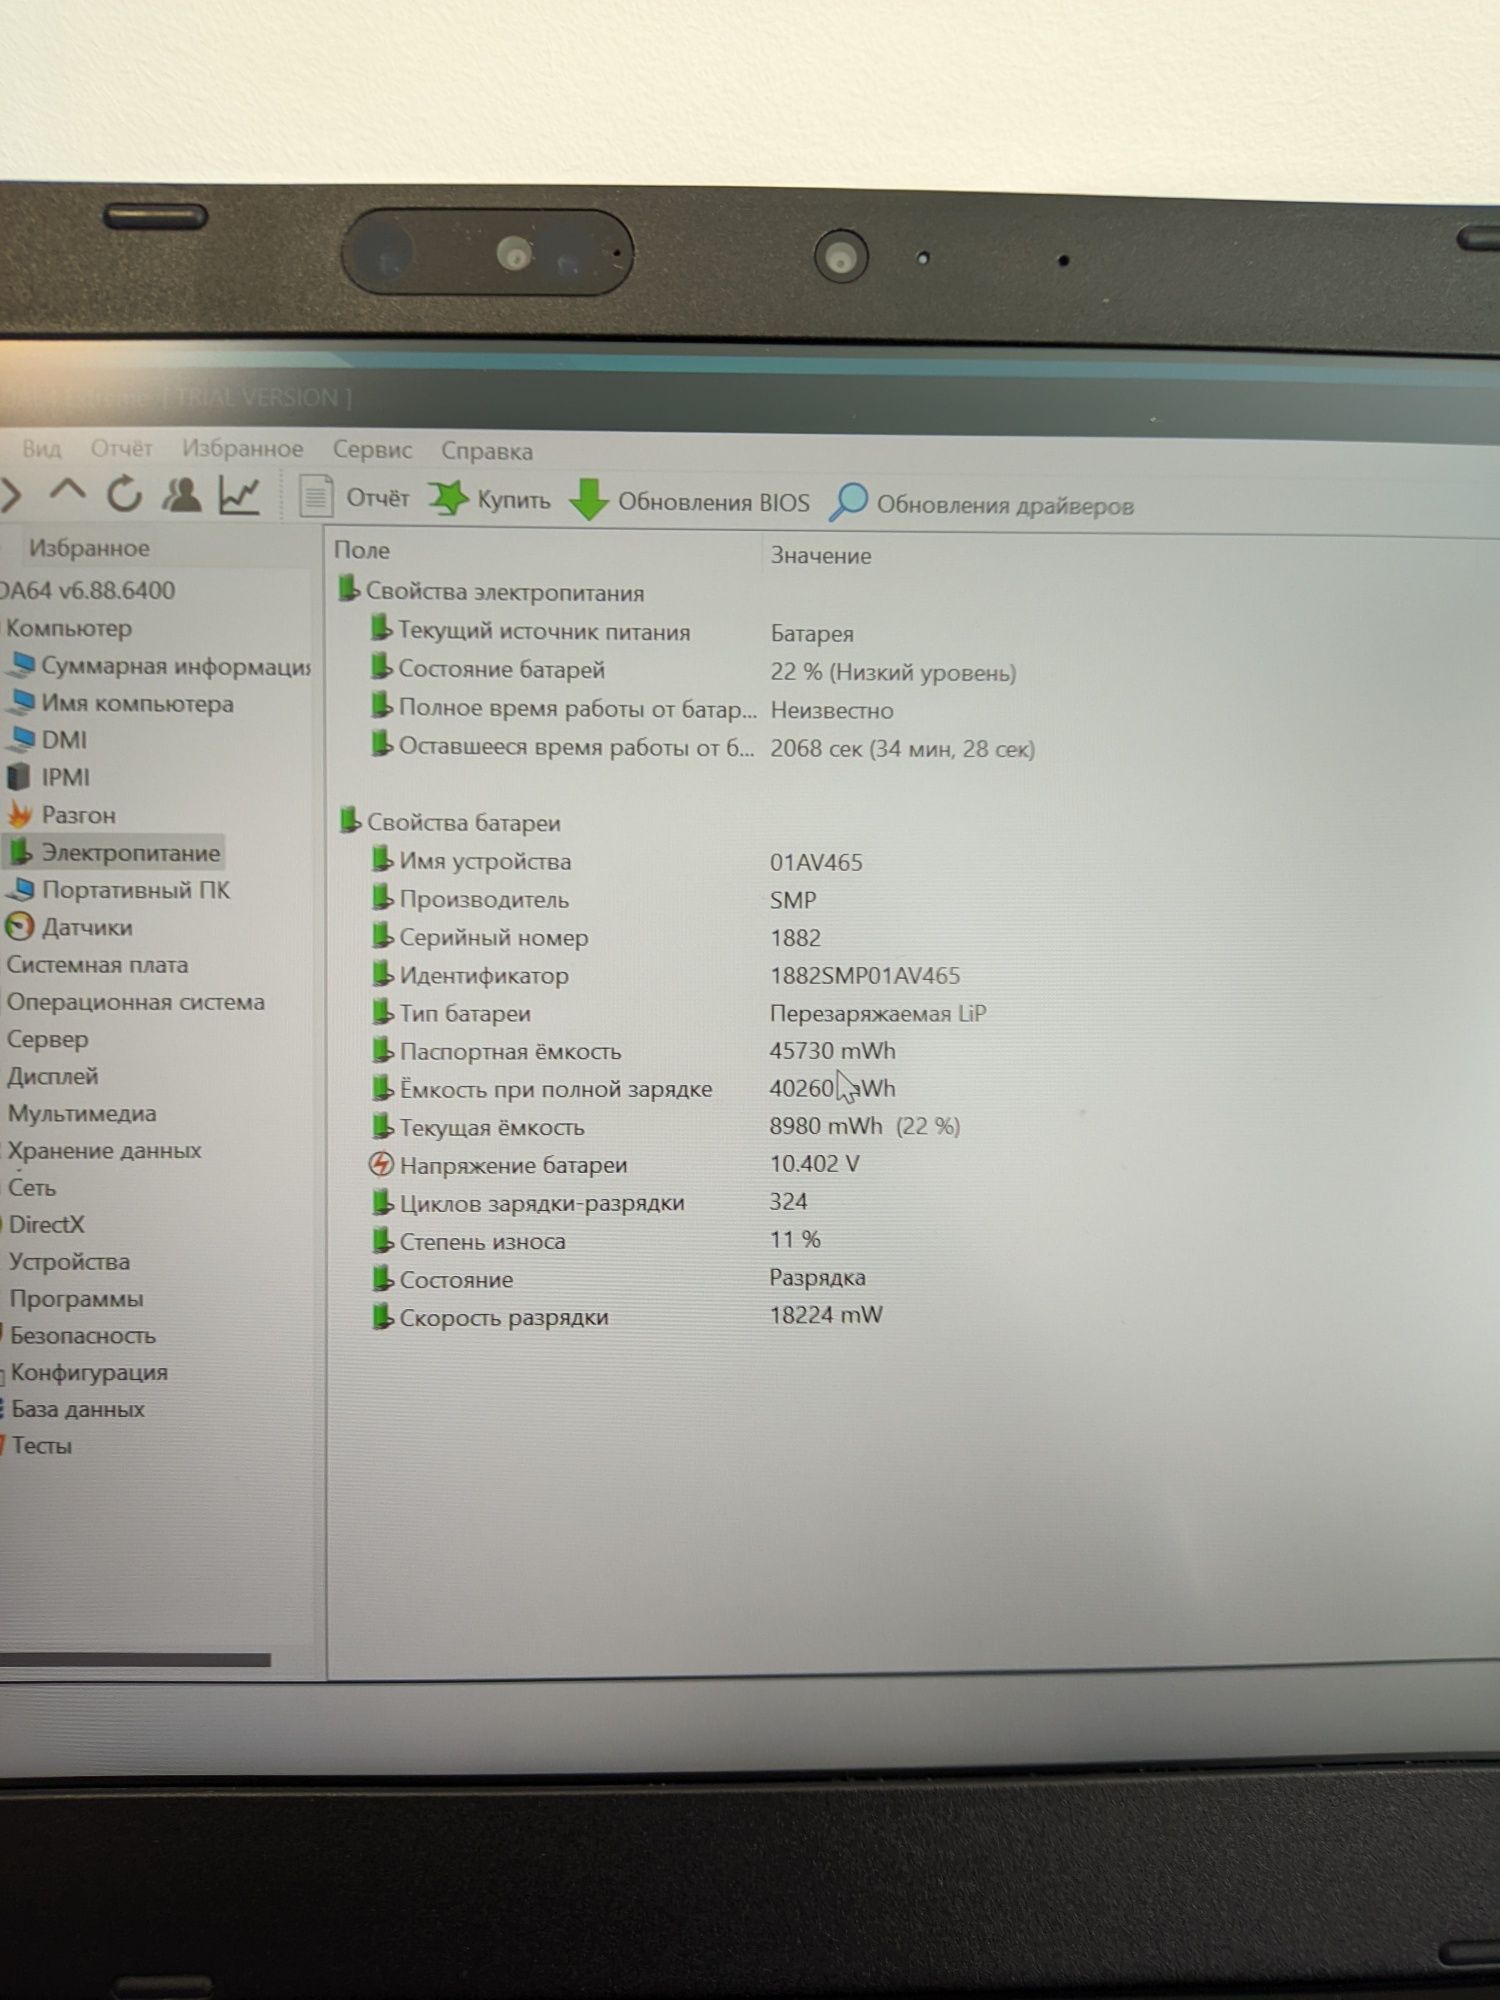Click the Купить green star icon
Viewport: 1500px width, 2000px height.
click(x=448, y=498)
